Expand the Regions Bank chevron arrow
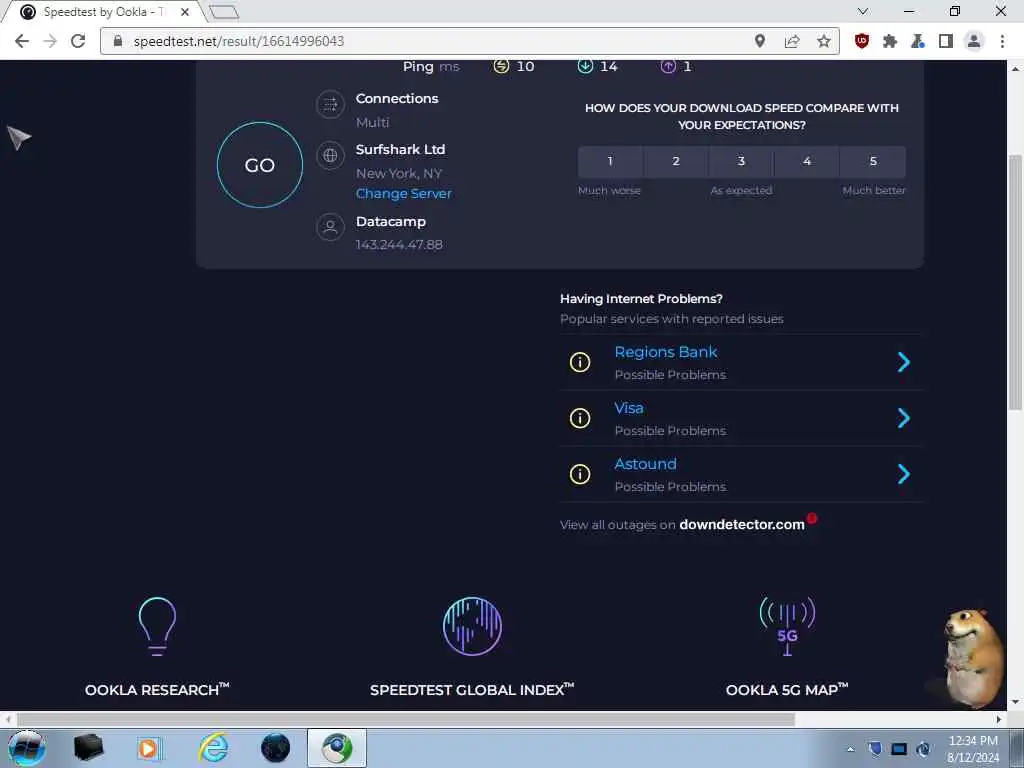 [x=904, y=362]
